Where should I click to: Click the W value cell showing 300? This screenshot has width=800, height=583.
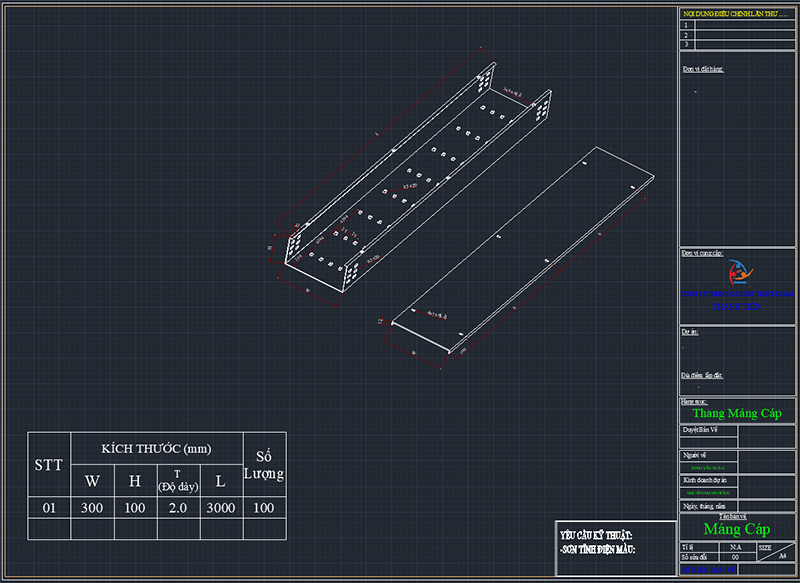point(92,508)
